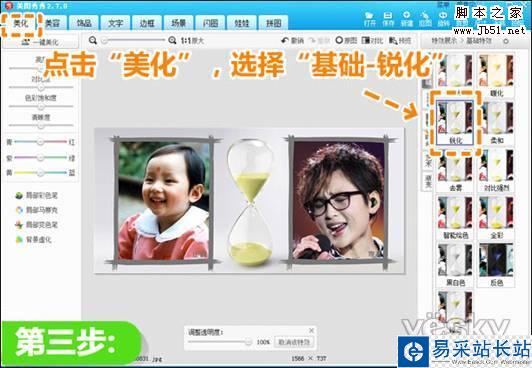Switch to the 饰品 tab

[84, 23]
